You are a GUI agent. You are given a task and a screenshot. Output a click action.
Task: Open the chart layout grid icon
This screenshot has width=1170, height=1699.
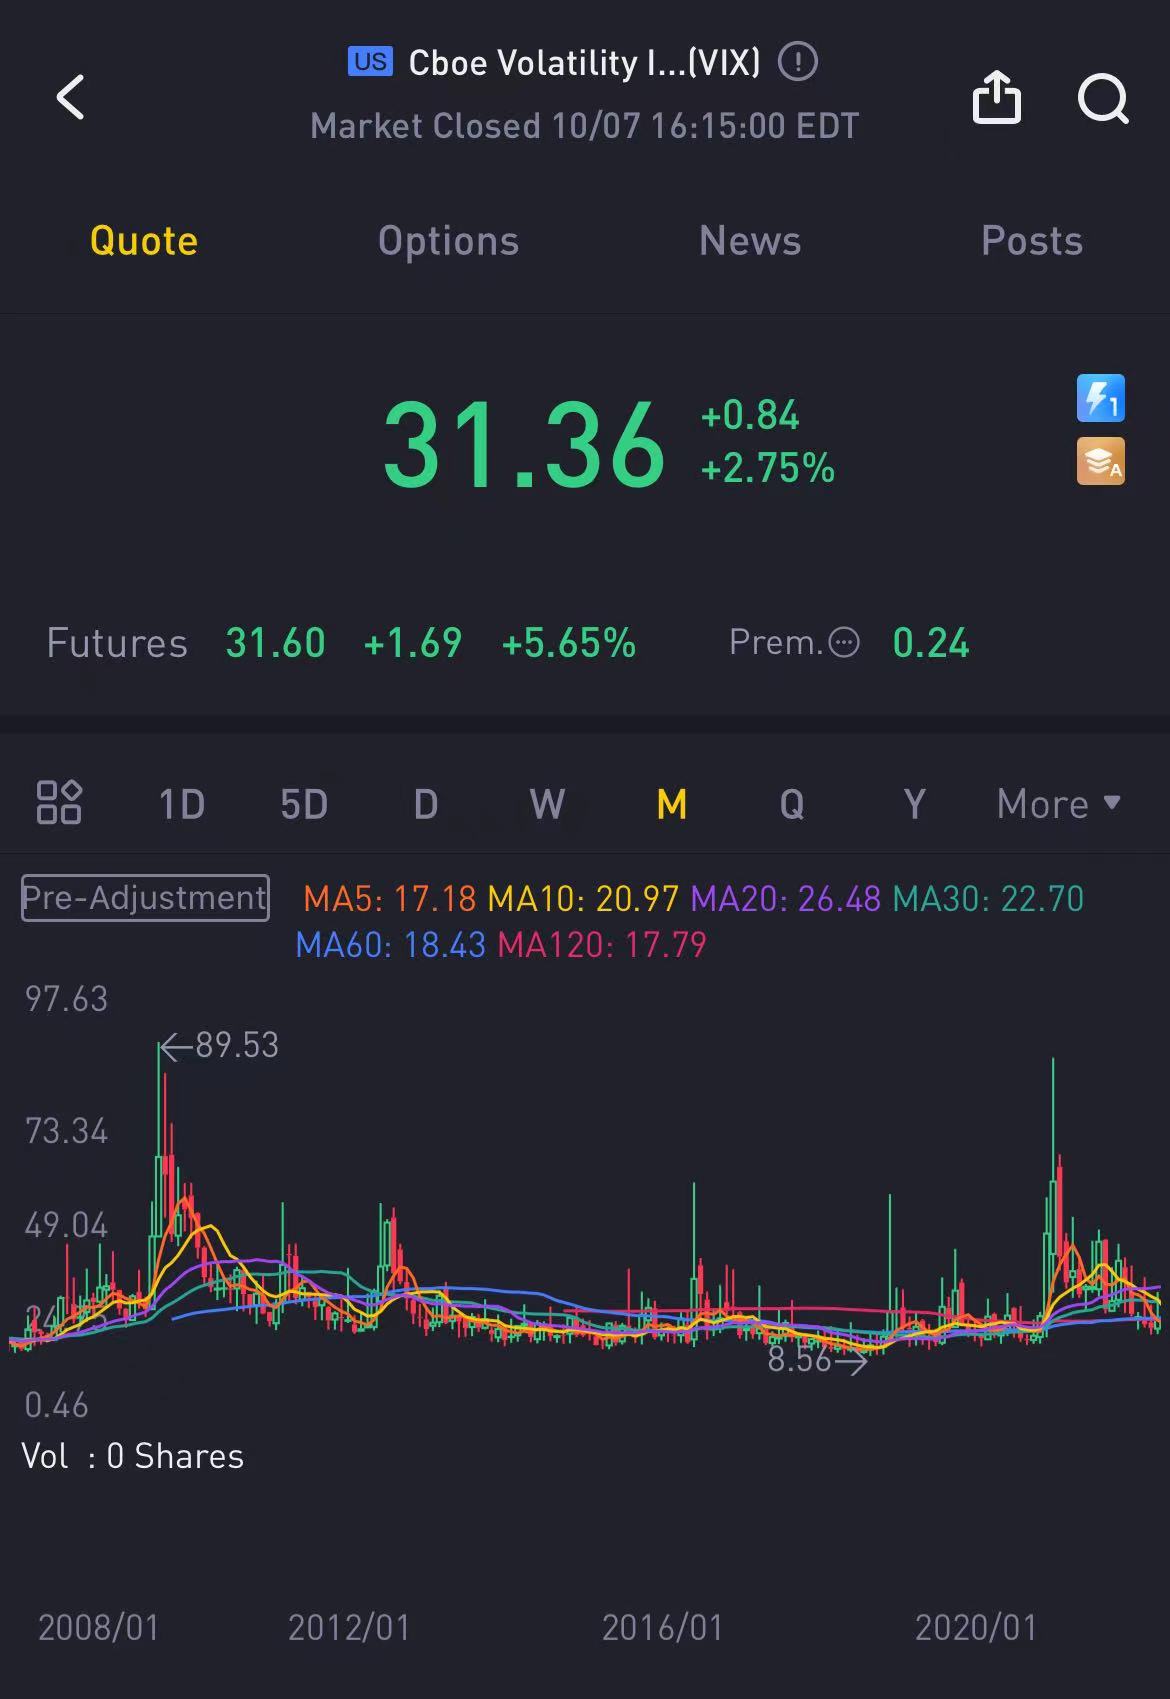coord(59,802)
